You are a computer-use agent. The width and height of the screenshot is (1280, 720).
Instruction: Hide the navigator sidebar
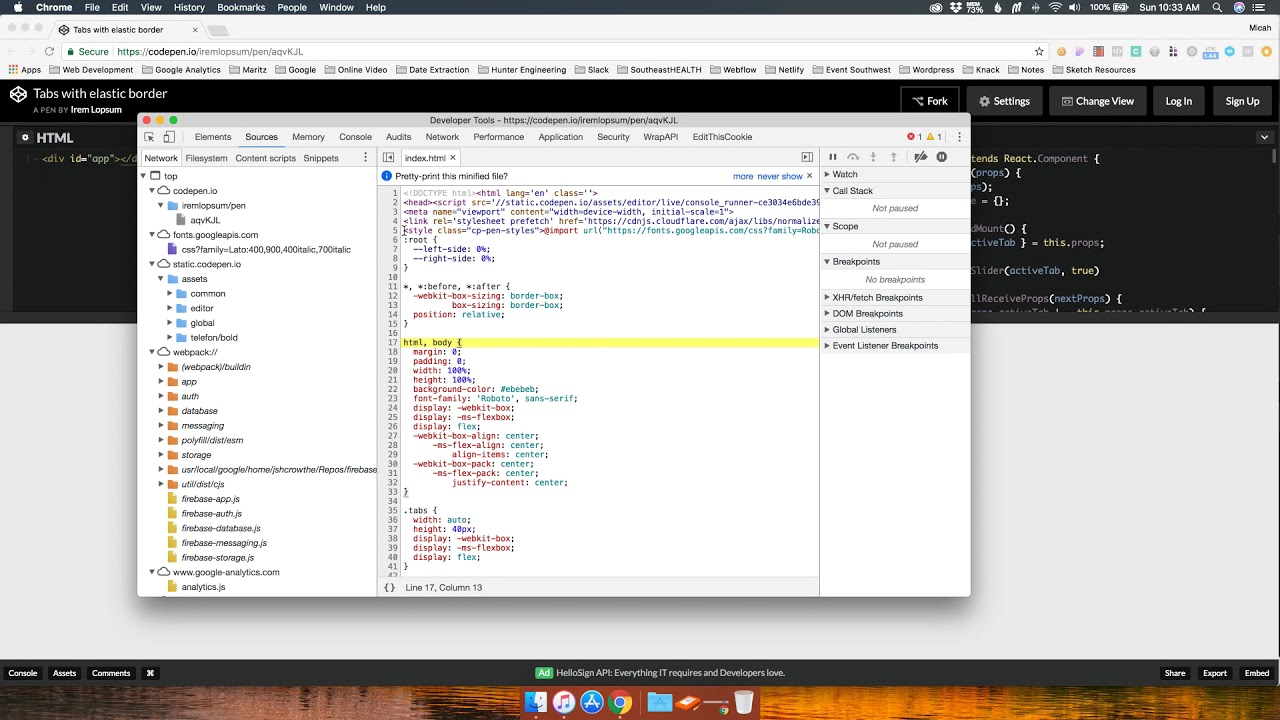click(388, 158)
